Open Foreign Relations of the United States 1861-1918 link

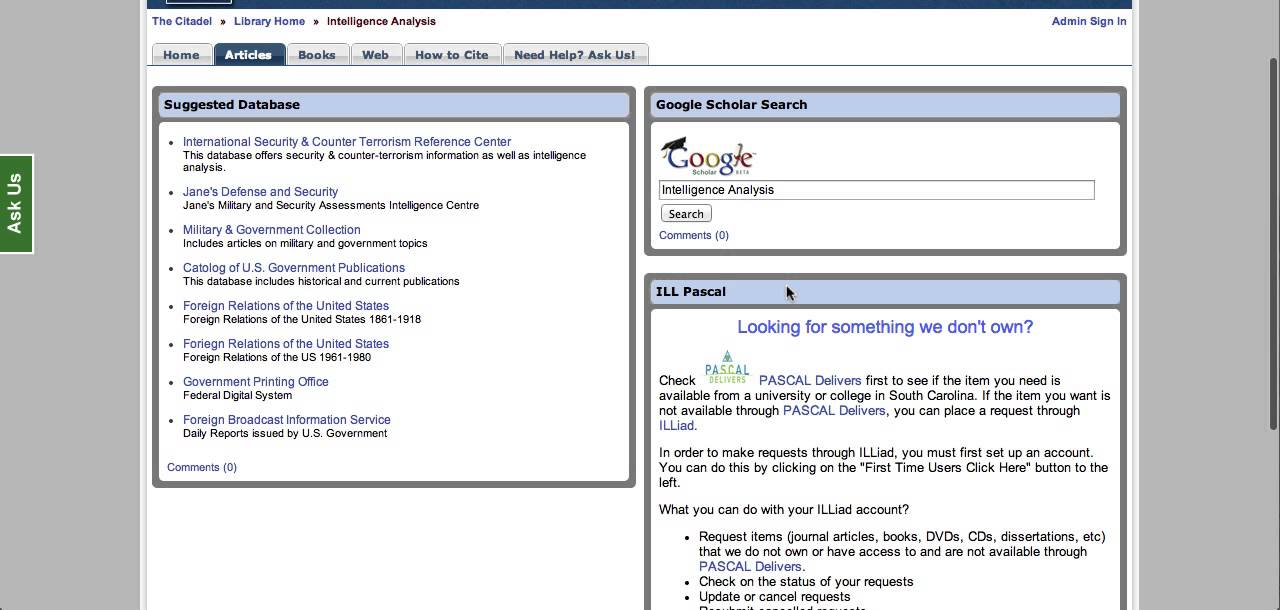[286, 306]
